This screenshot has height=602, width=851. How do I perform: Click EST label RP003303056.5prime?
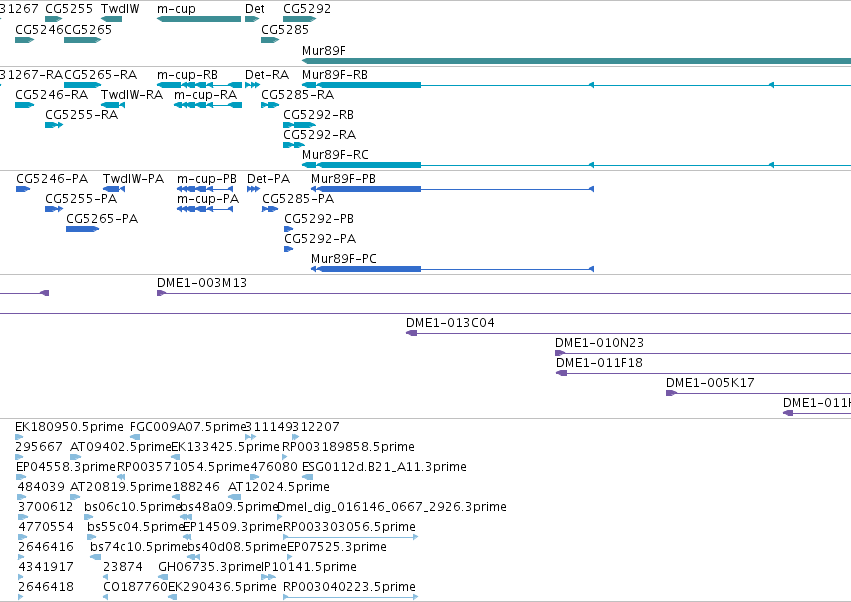(x=350, y=527)
